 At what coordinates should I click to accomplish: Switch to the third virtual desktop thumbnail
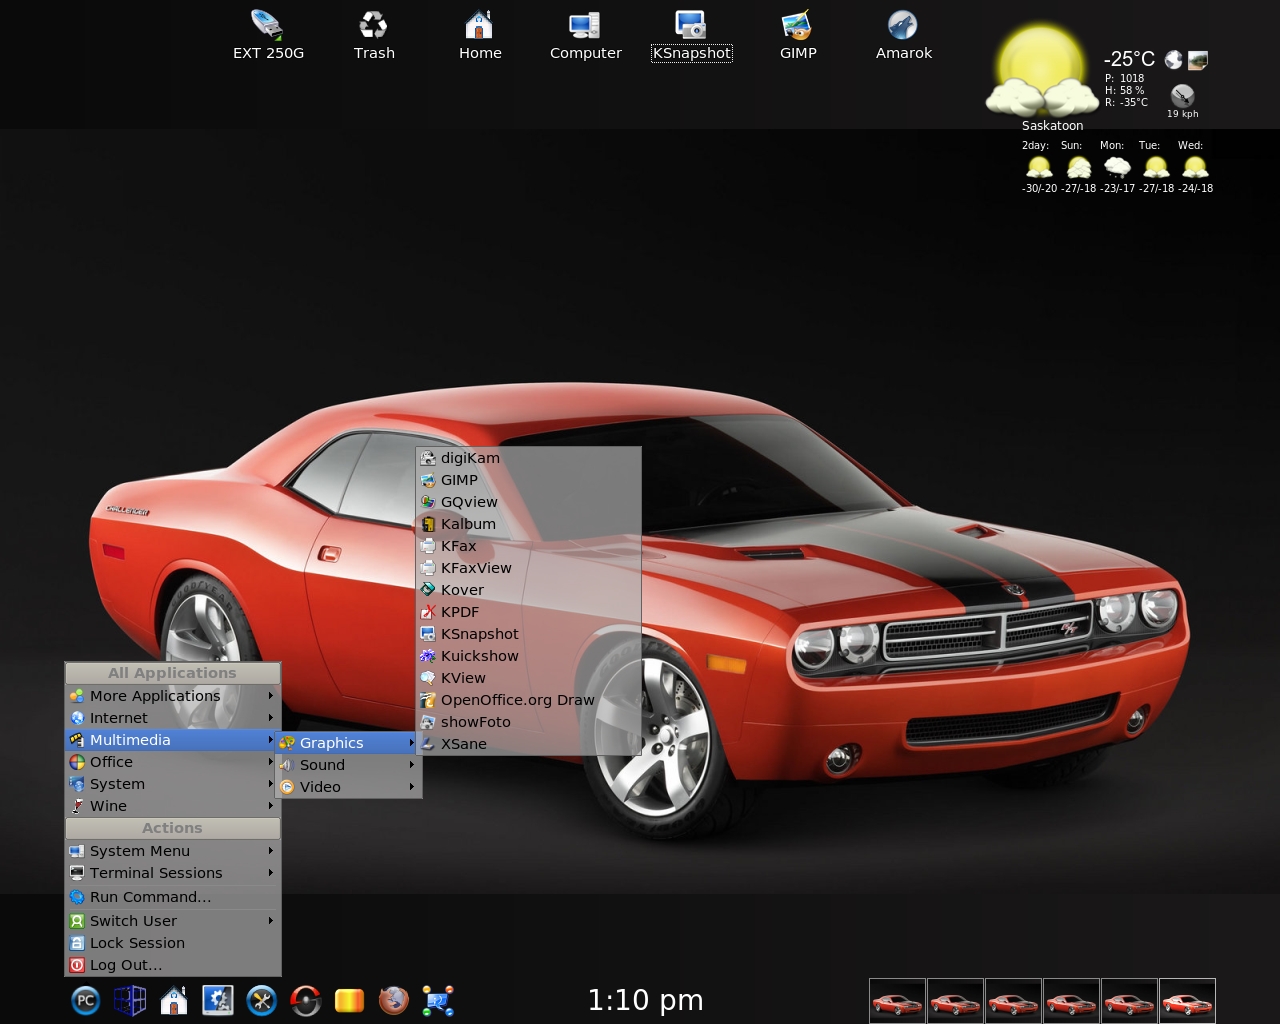pyautogui.click(x=1013, y=1001)
